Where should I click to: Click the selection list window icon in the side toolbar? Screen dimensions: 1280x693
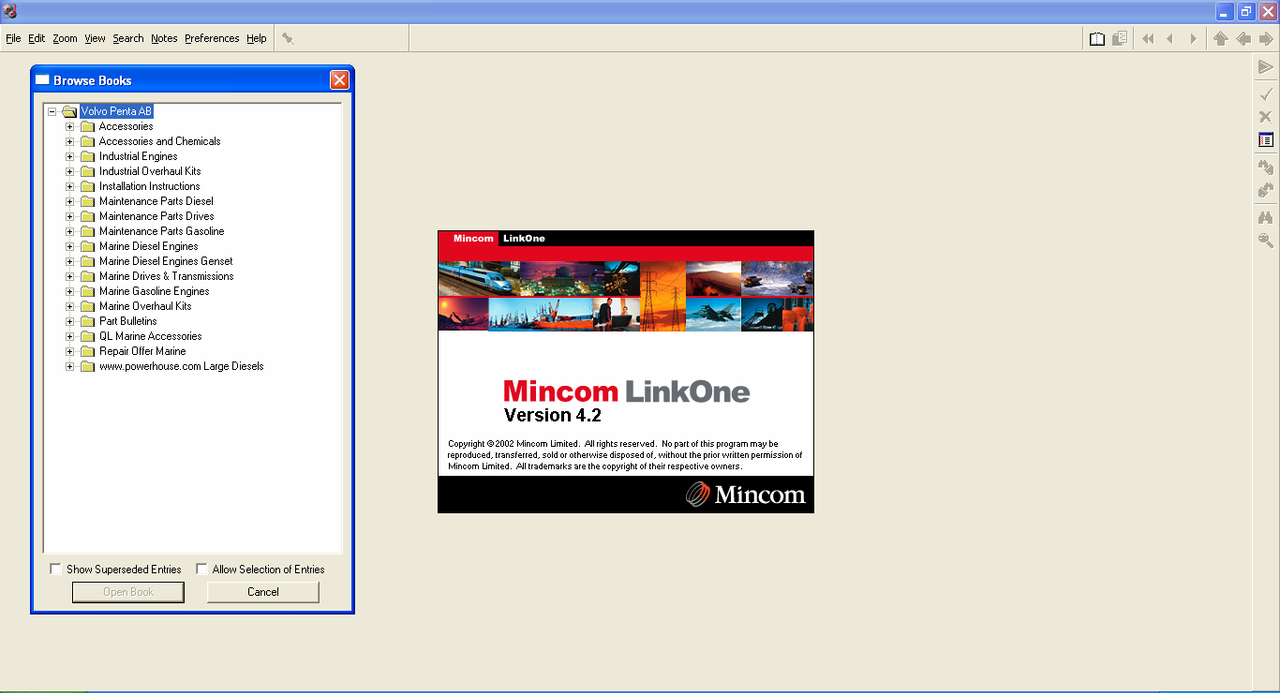click(1265, 140)
